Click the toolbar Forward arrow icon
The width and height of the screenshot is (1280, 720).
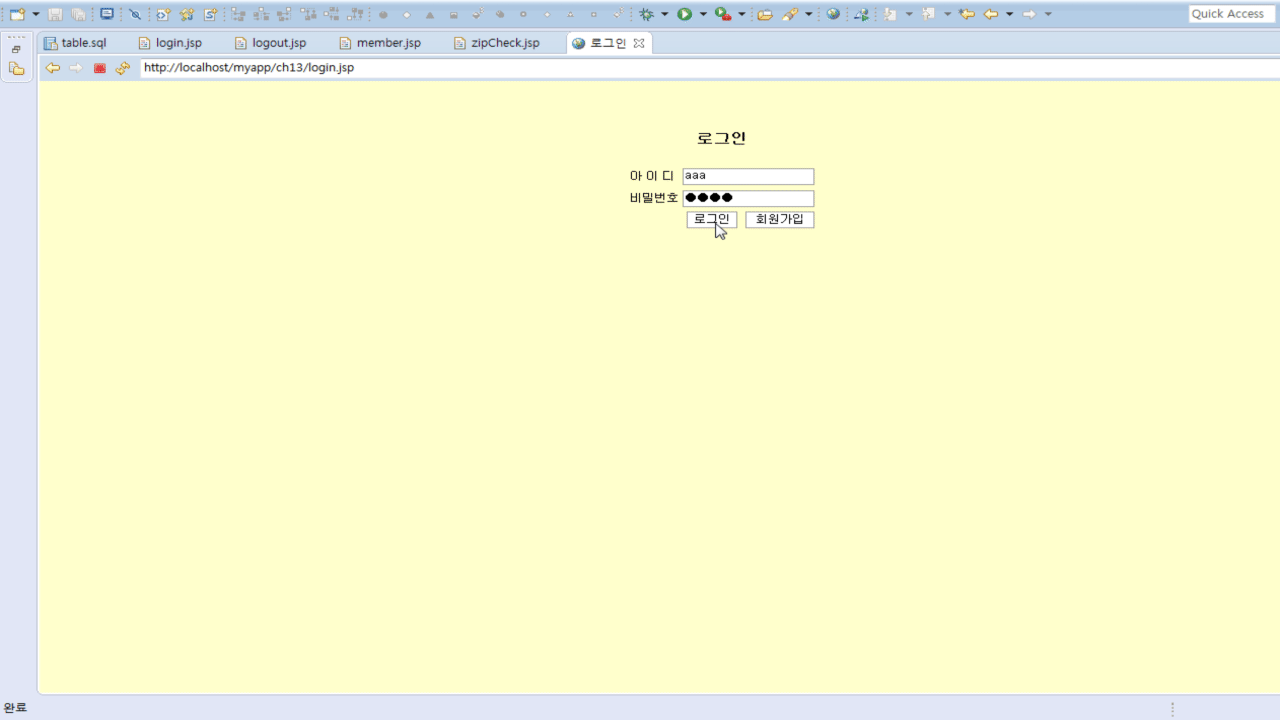1029,14
